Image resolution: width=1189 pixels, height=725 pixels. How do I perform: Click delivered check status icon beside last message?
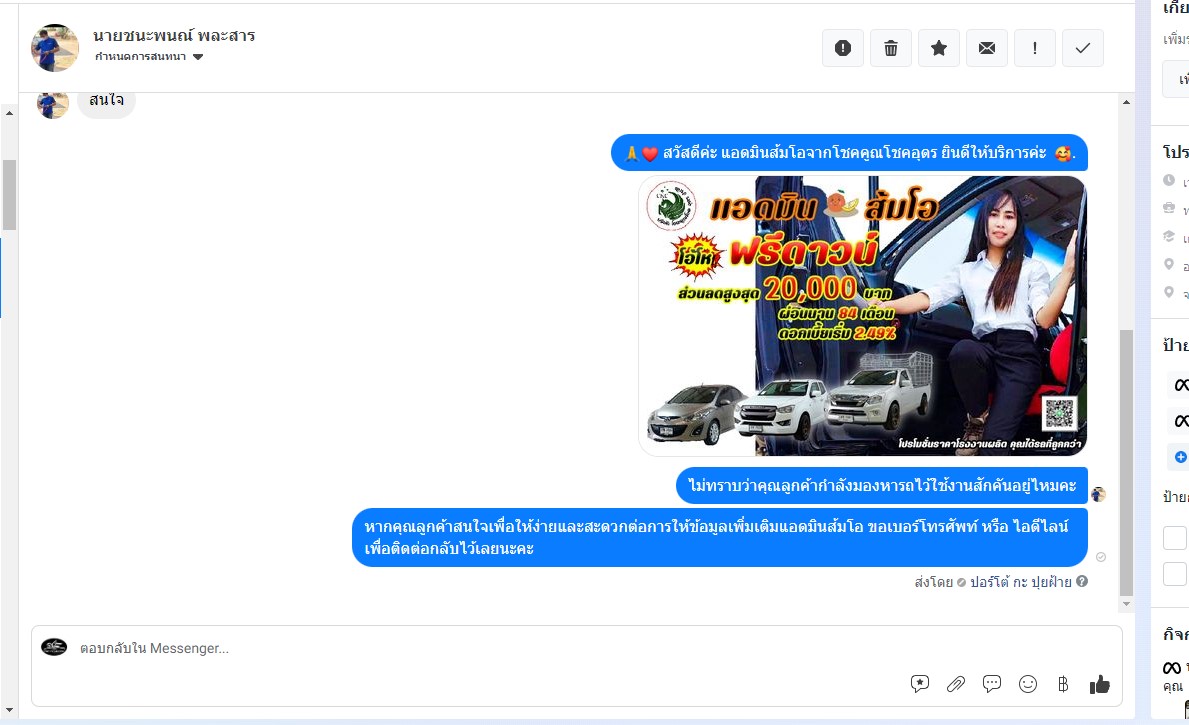point(1101,557)
